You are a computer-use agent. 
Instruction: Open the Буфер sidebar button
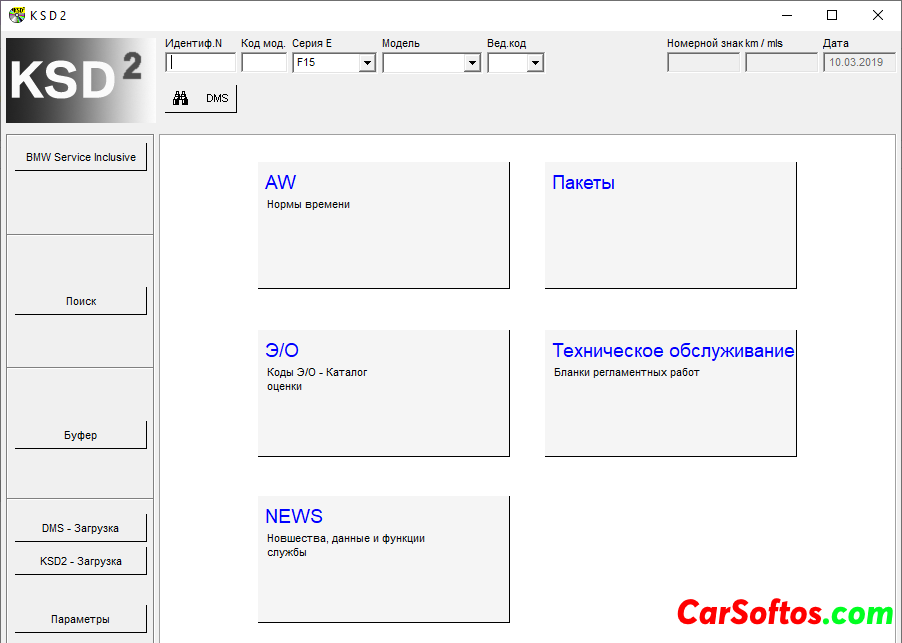point(81,435)
